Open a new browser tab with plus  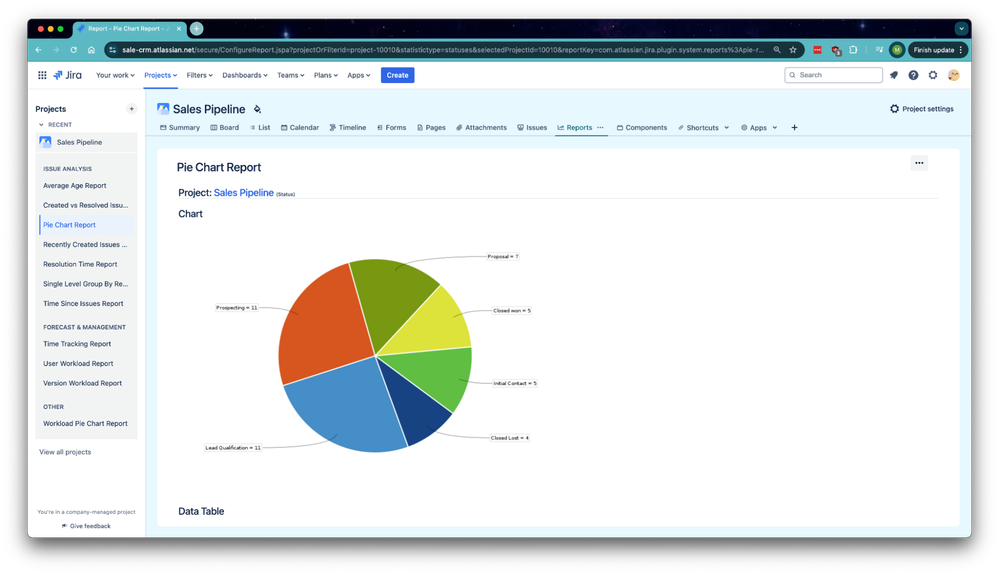pos(197,28)
